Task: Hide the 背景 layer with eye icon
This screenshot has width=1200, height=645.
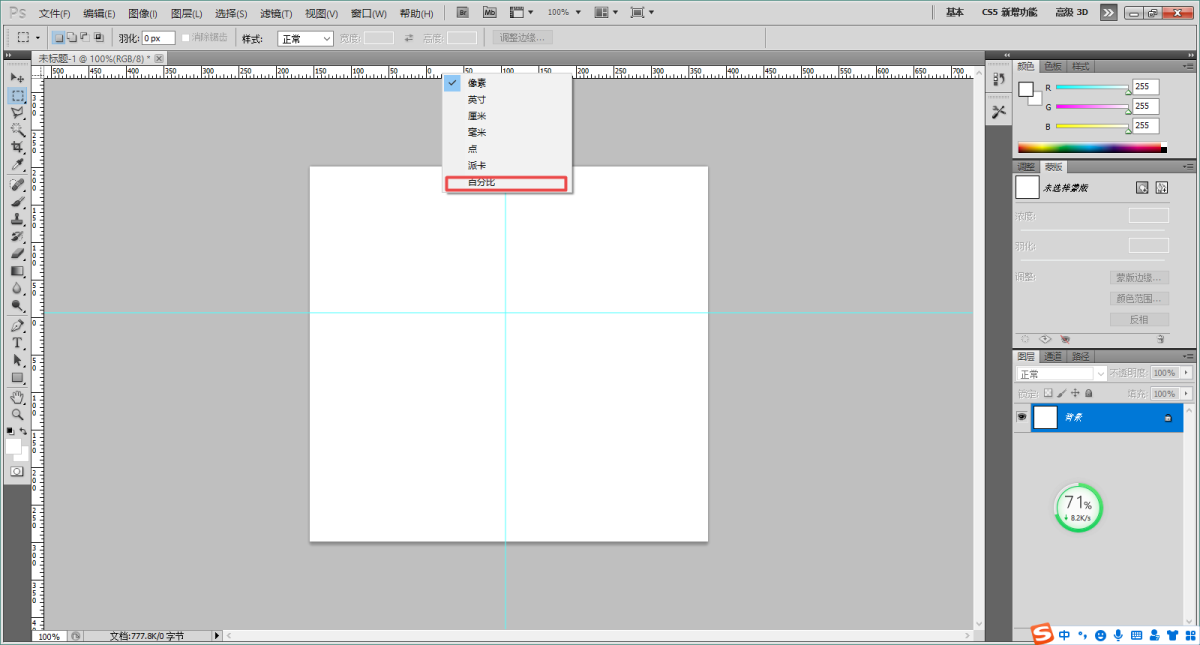Action: coord(1022,417)
